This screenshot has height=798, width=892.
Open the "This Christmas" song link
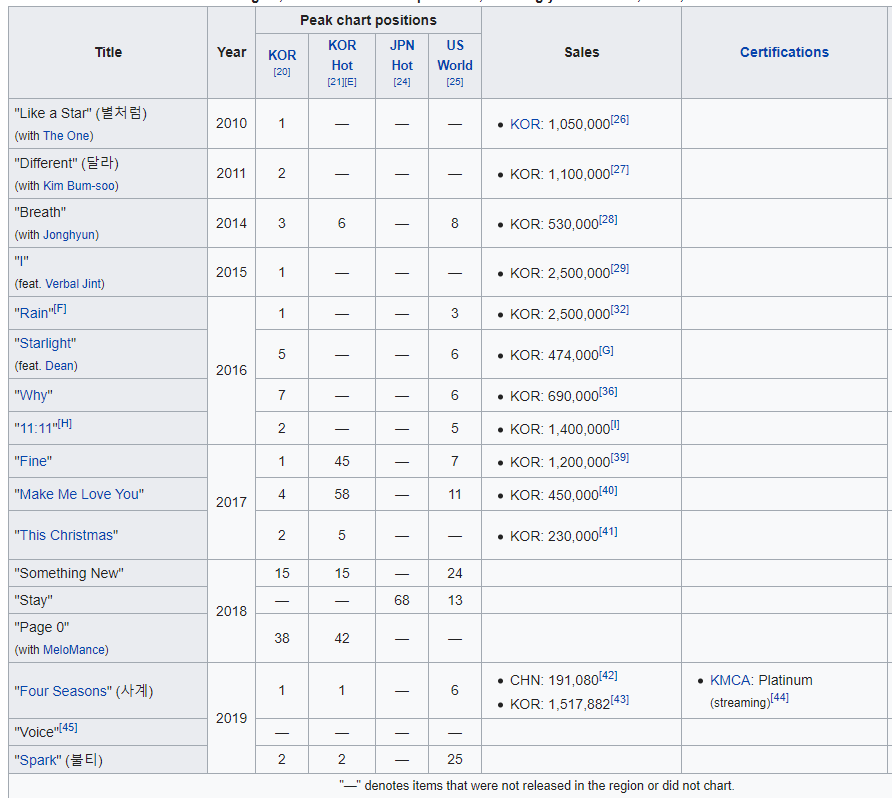(66, 535)
